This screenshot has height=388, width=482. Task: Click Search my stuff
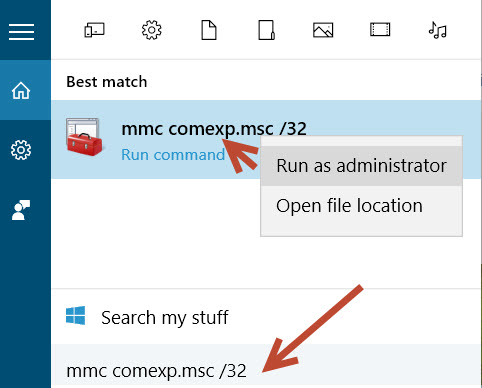[165, 317]
